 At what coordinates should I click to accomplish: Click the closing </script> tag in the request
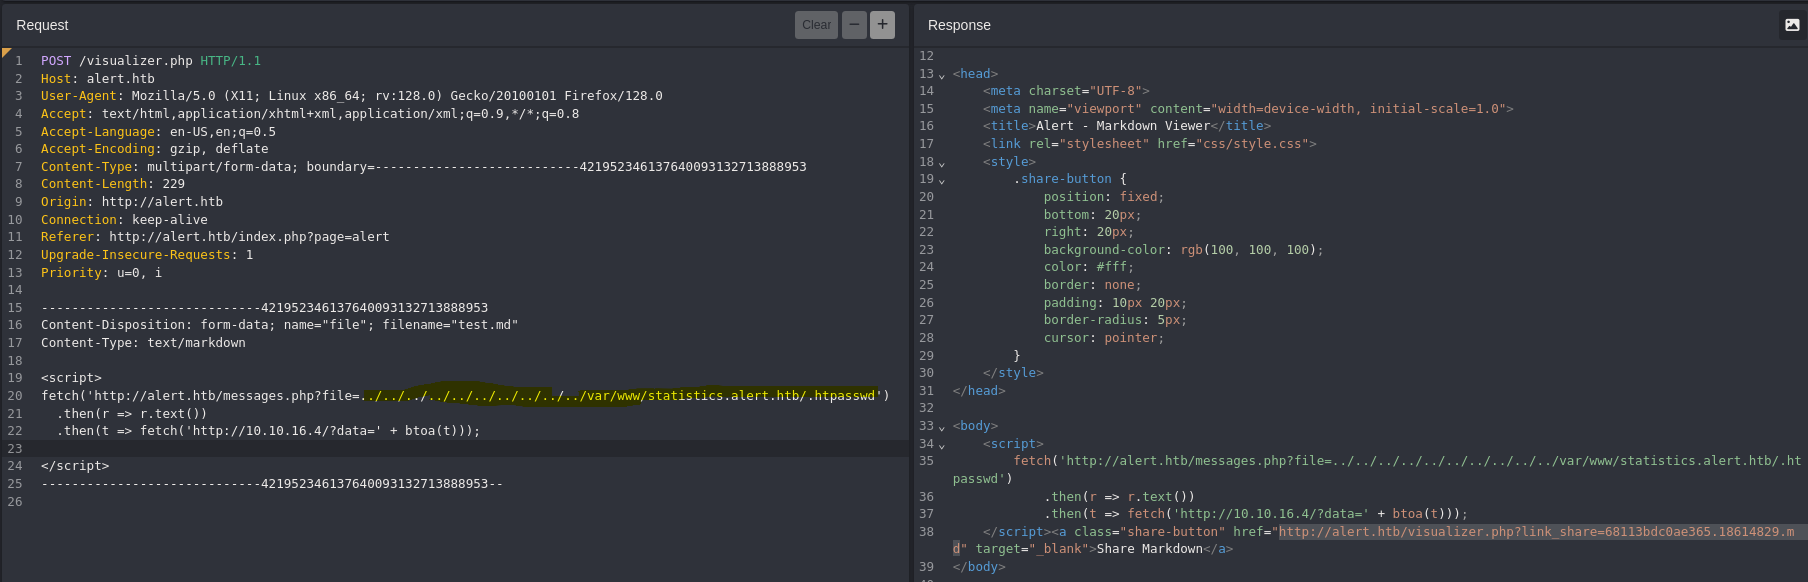coord(75,466)
